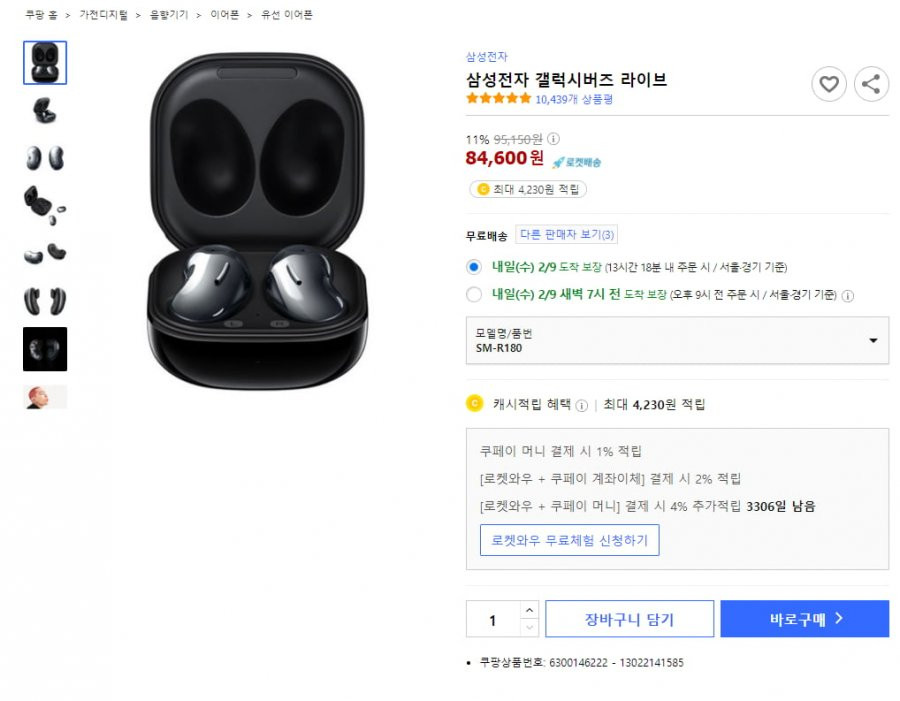Screen dimensions: 900x701
Task: Increase quantity with the up arrow
Action: point(529,610)
